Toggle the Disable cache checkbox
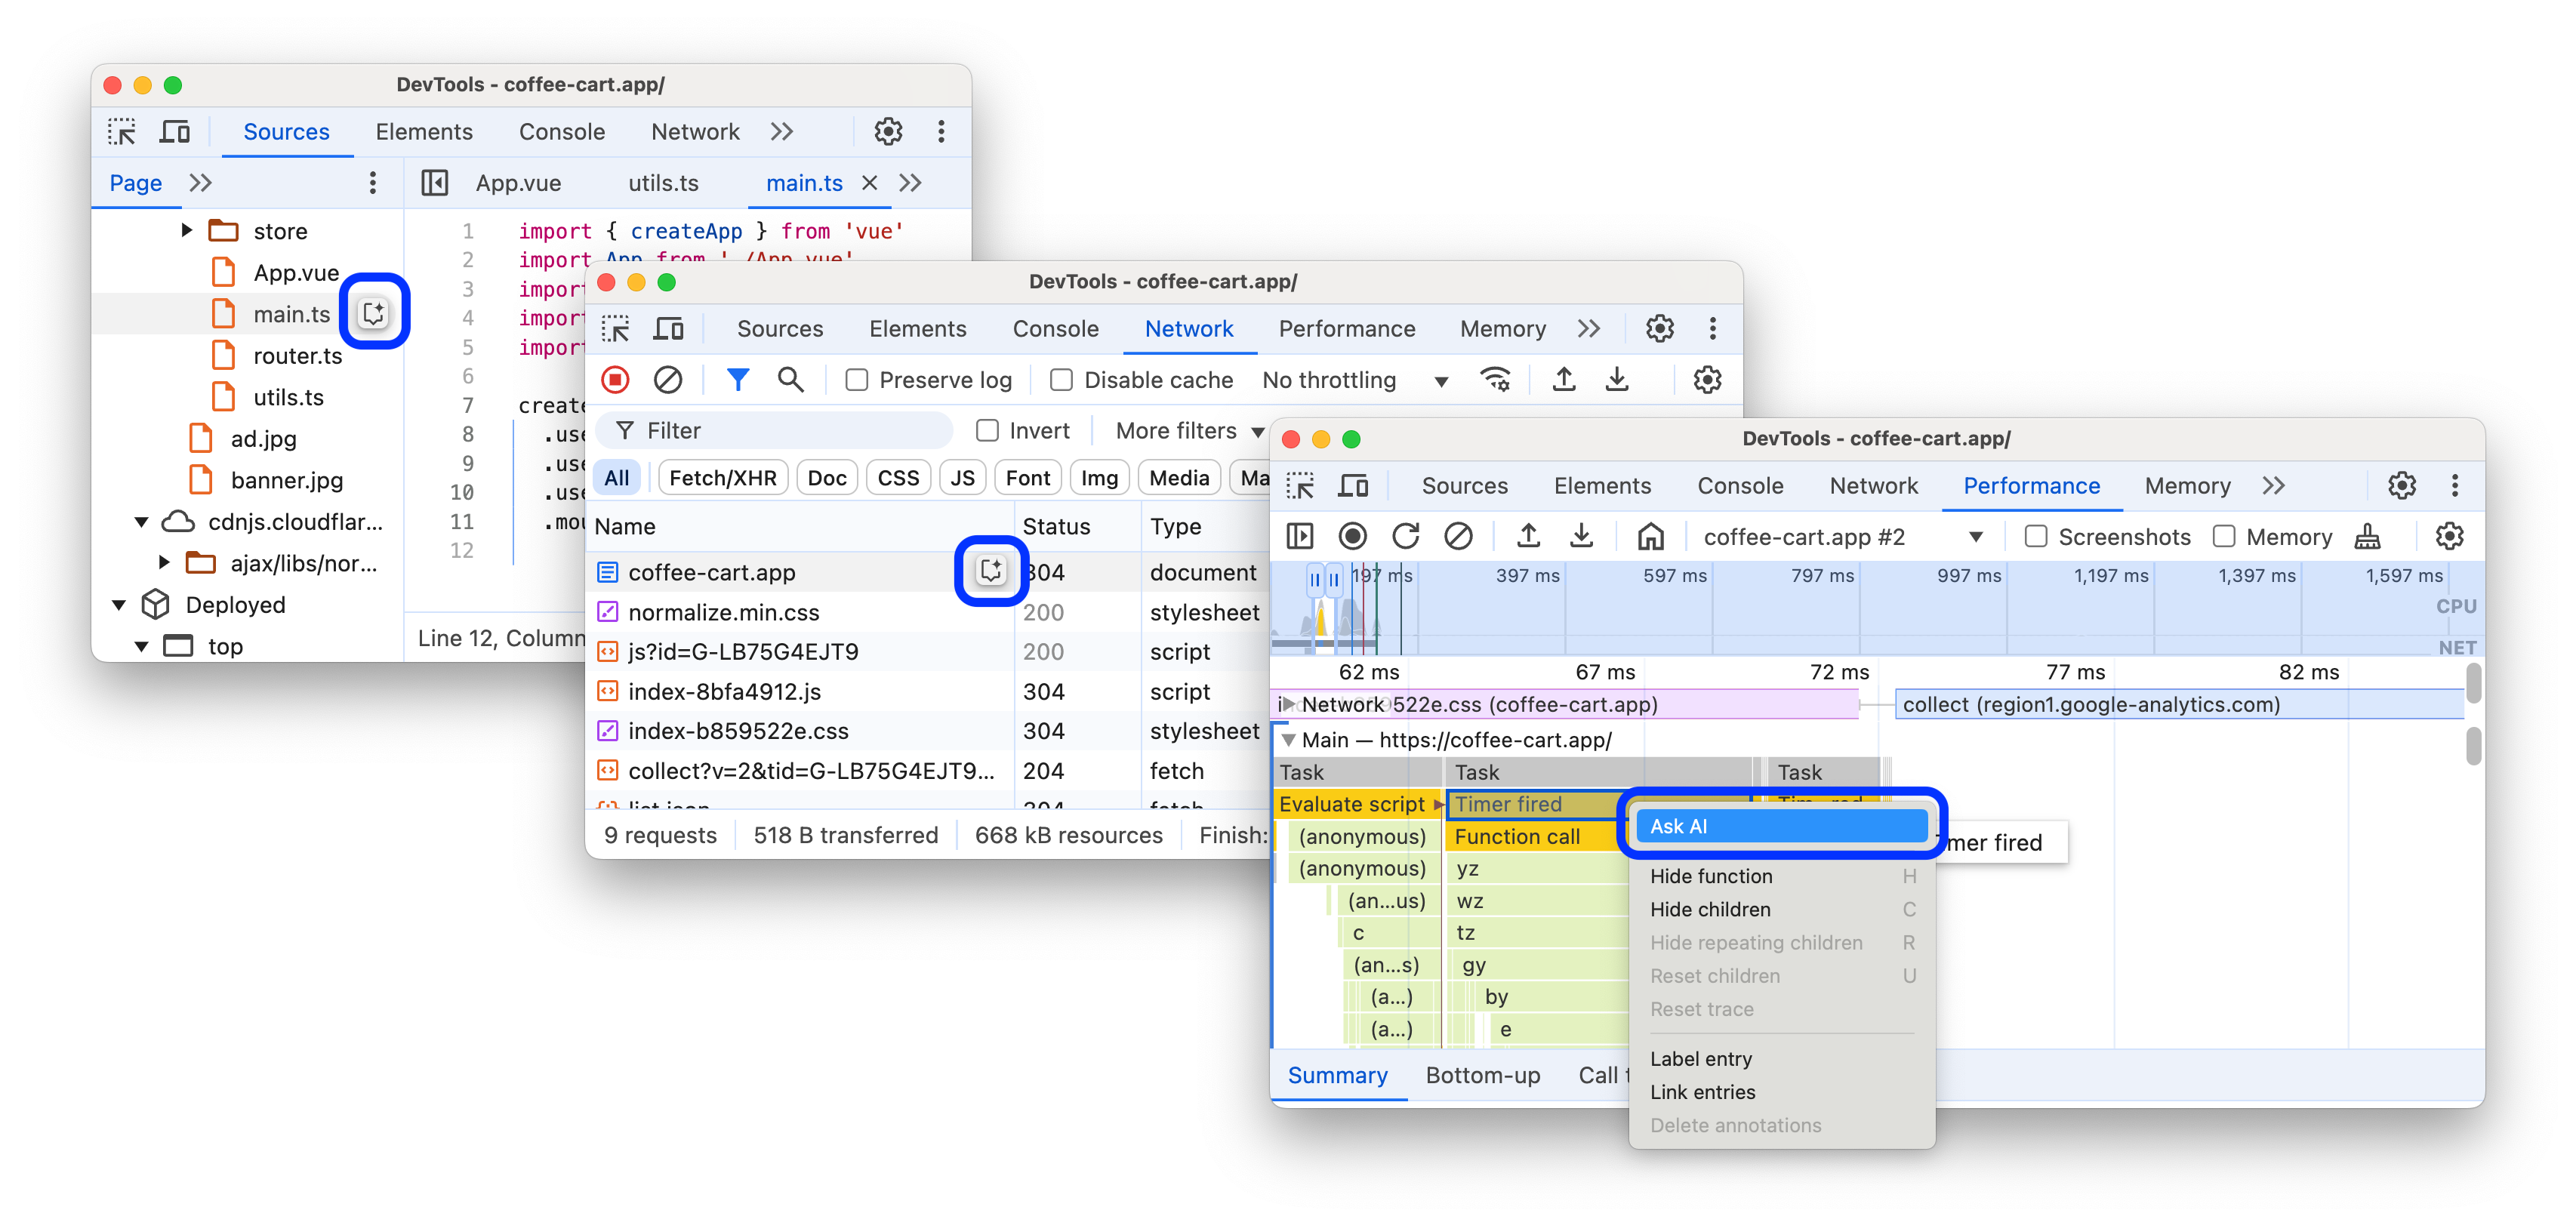This screenshot has width=2576, height=1210. [x=1058, y=381]
